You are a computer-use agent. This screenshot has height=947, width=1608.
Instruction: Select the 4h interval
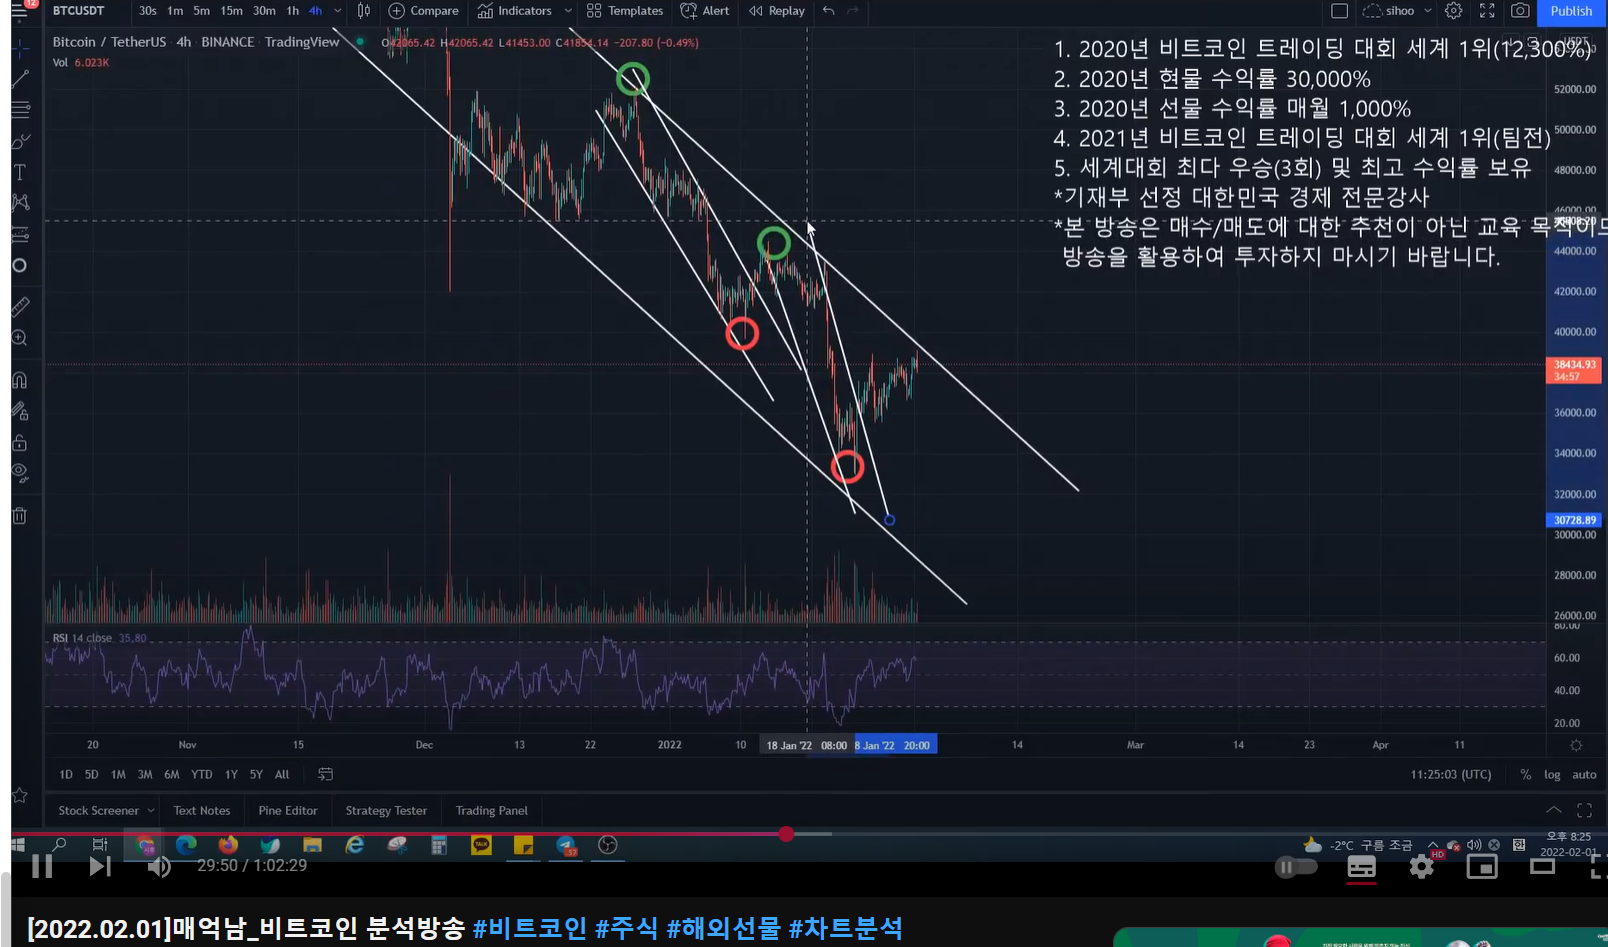tap(315, 11)
